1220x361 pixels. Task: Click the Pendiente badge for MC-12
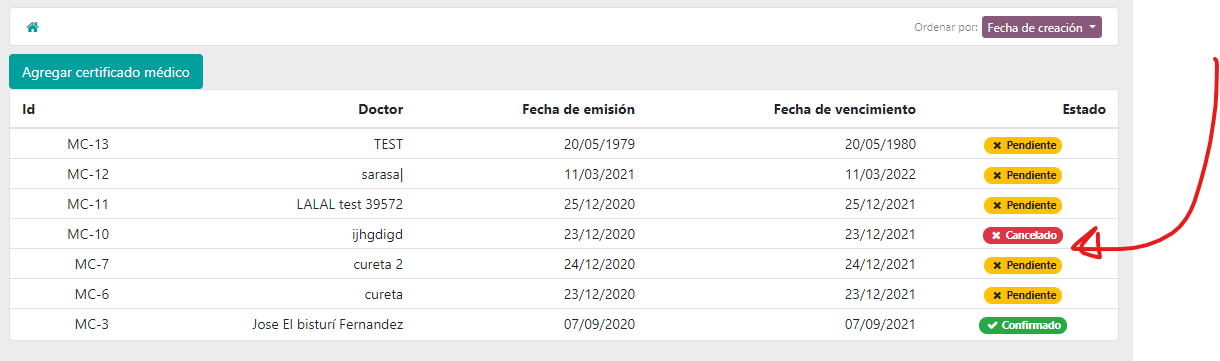[x=1023, y=175]
